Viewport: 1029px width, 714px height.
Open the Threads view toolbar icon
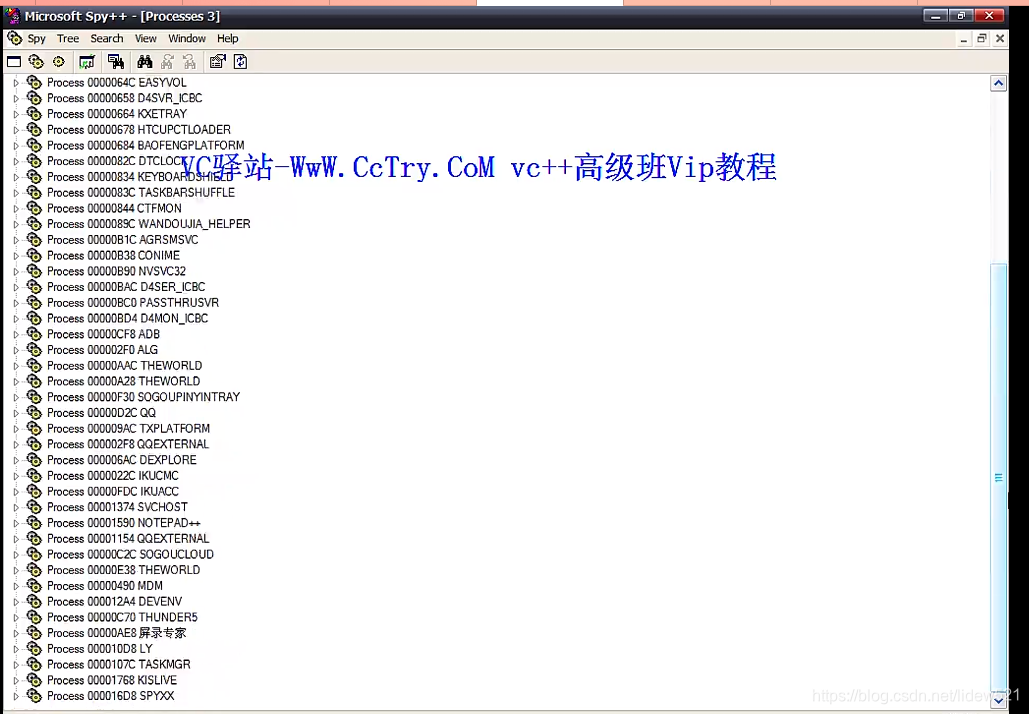(59, 62)
